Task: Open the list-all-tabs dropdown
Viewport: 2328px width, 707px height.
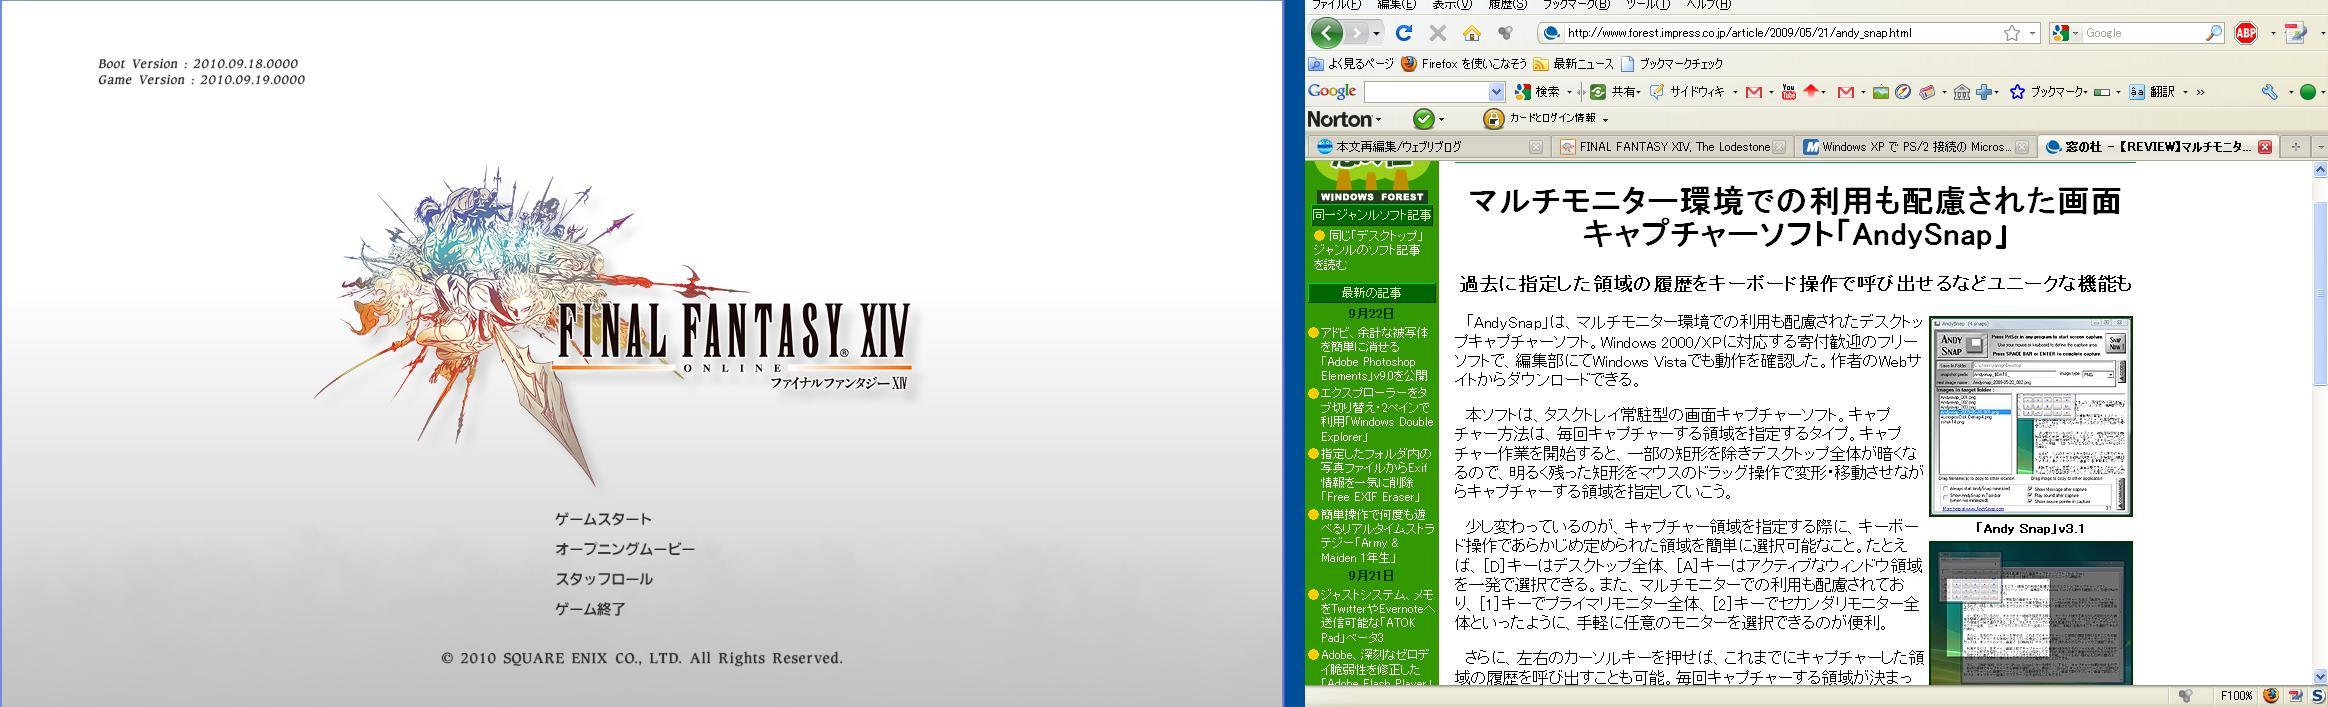Action: (2320, 147)
